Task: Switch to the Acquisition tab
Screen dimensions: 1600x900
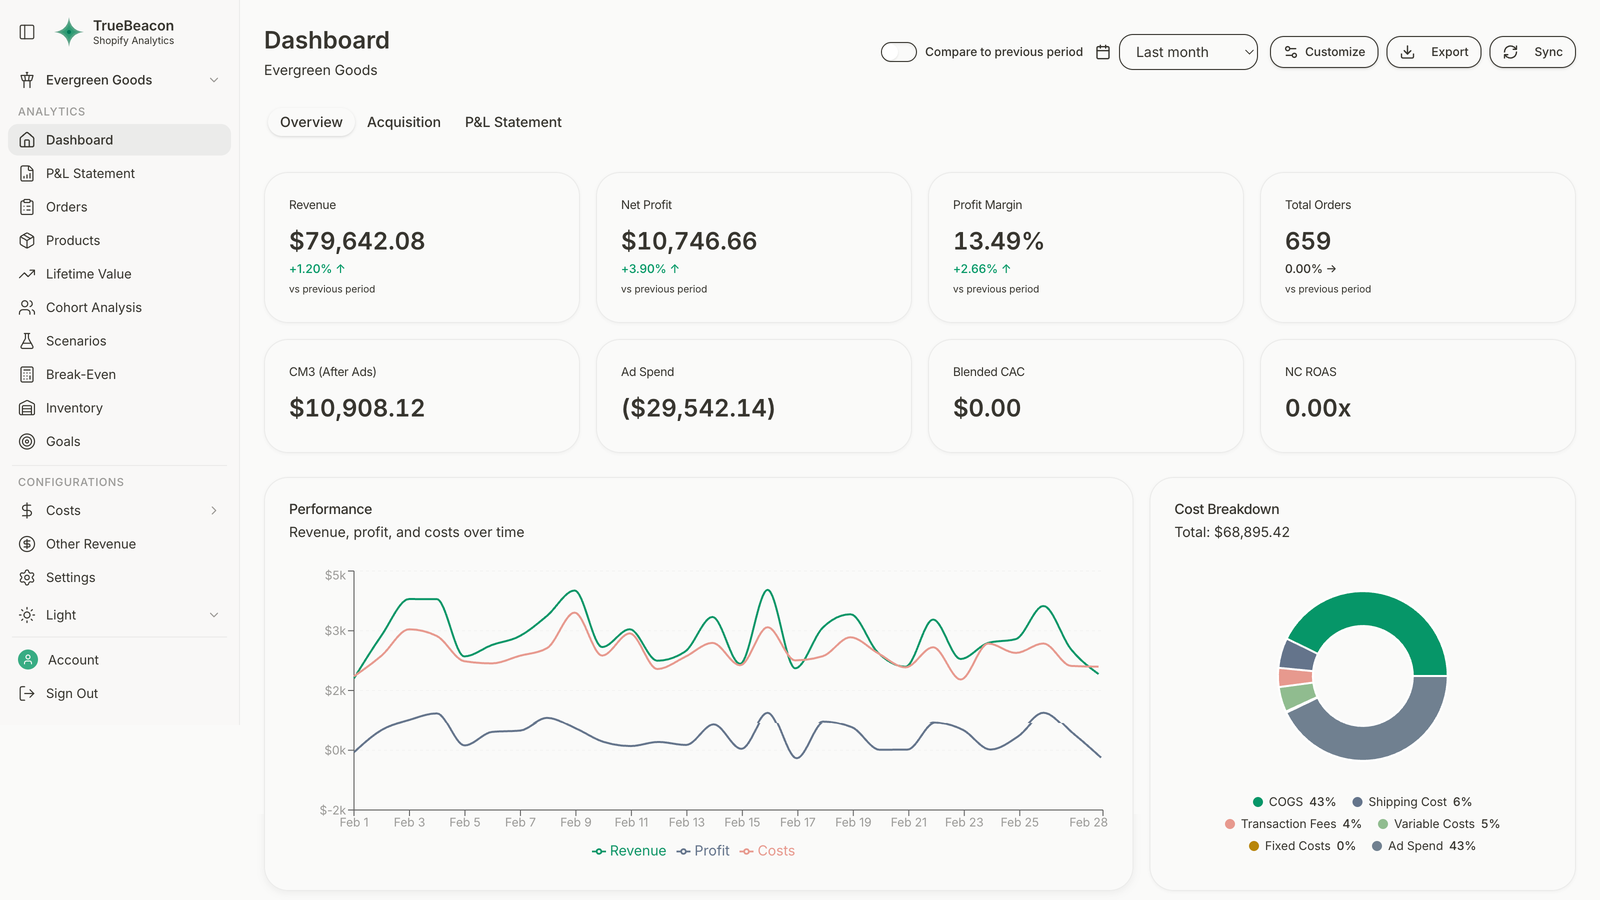Action: (x=404, y=122)
